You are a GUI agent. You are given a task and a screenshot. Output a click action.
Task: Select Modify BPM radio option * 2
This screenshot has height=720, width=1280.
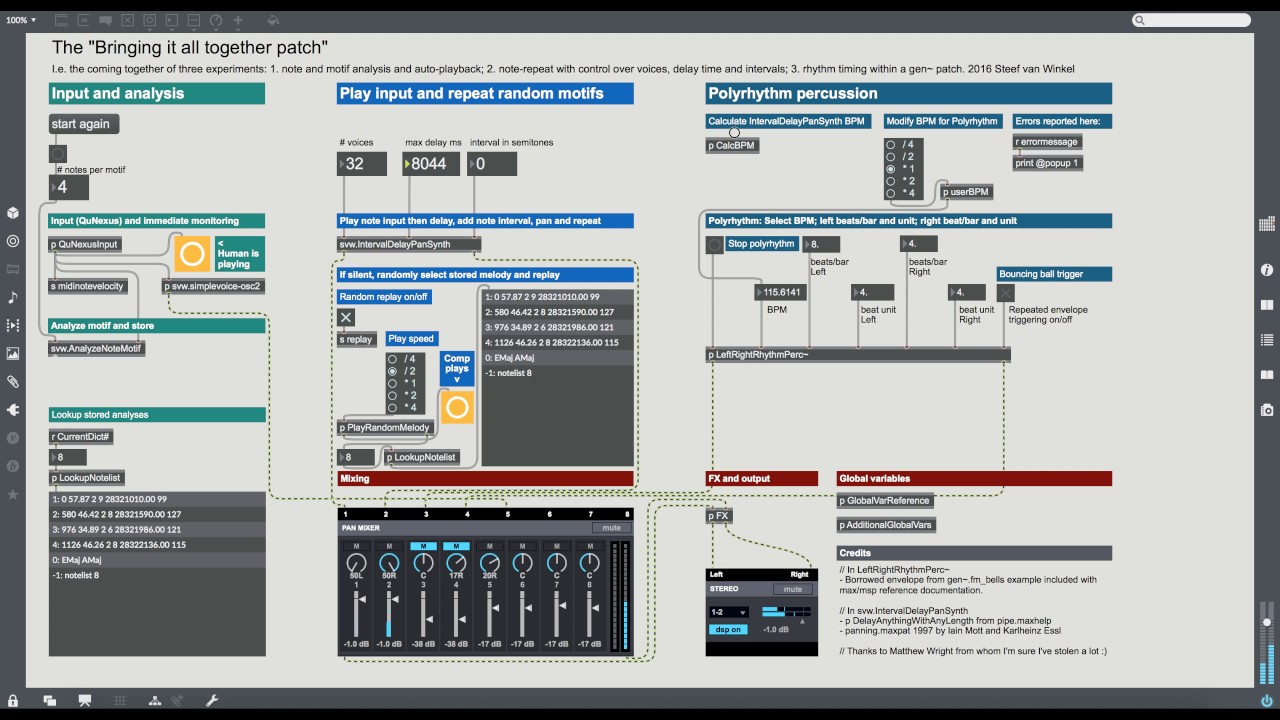[x=891, y=181]
